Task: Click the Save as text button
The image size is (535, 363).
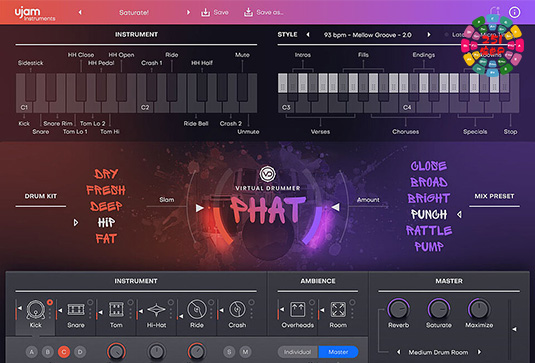Action: (x=270, y=12)
